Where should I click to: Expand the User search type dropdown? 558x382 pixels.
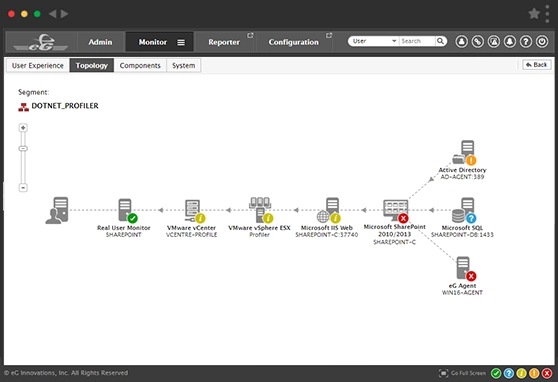[374, 41]
